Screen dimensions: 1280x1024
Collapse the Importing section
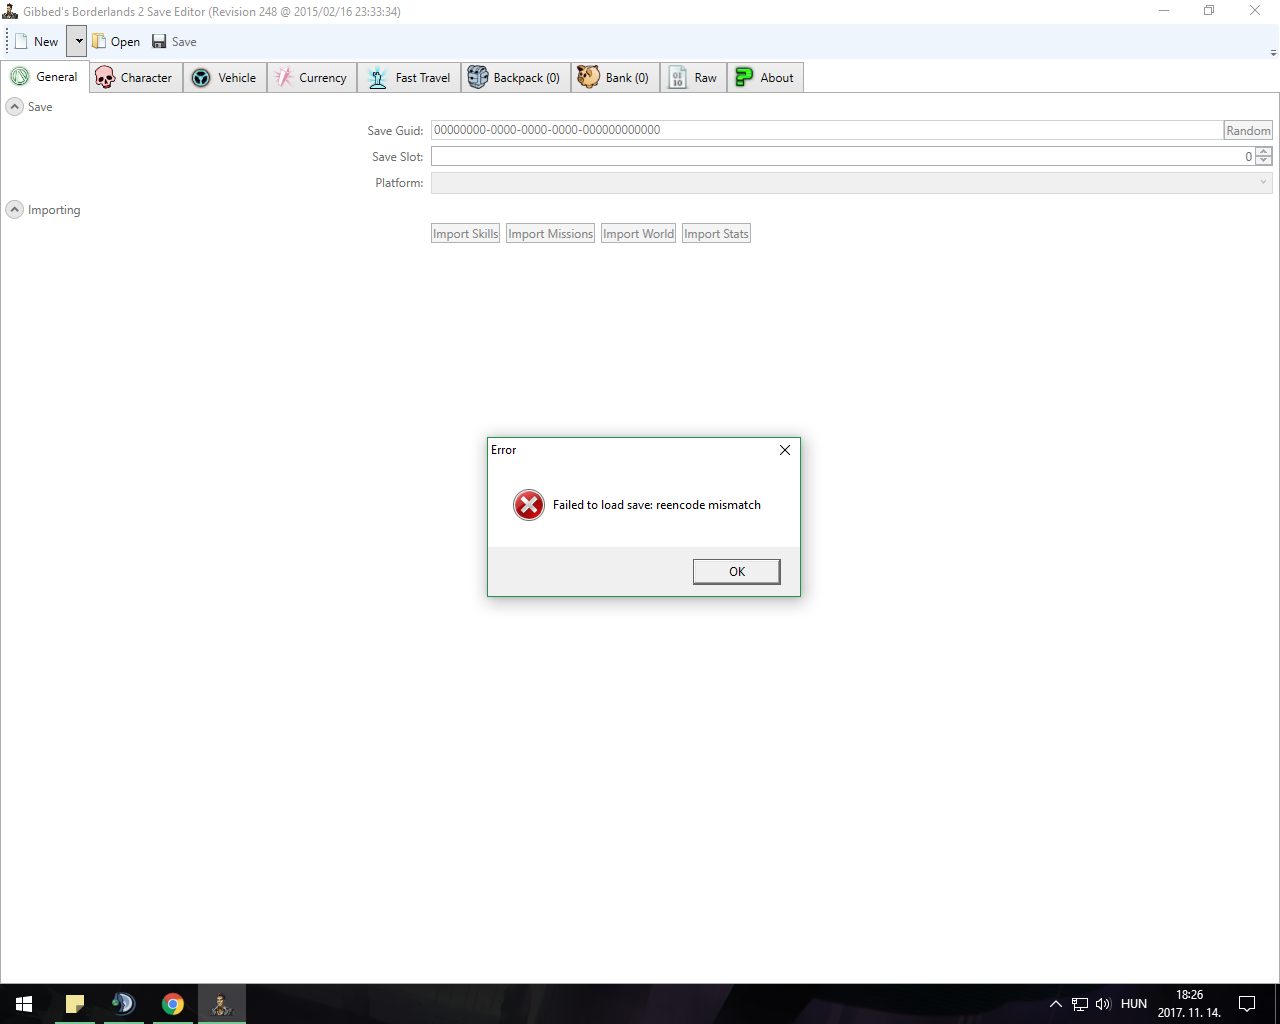pos(15,210)
